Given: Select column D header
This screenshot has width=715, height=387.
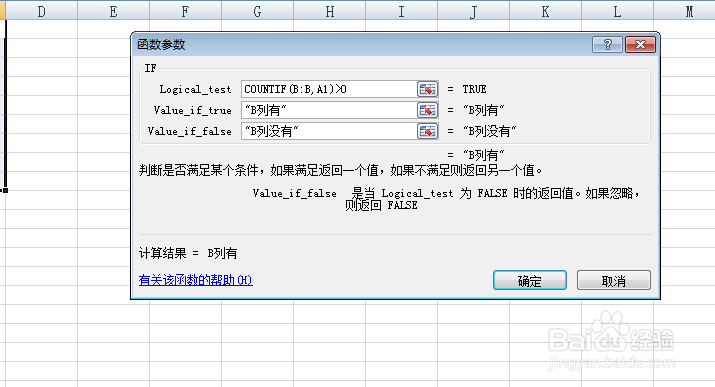Looking at the screenshot, I should pos(41,10).
